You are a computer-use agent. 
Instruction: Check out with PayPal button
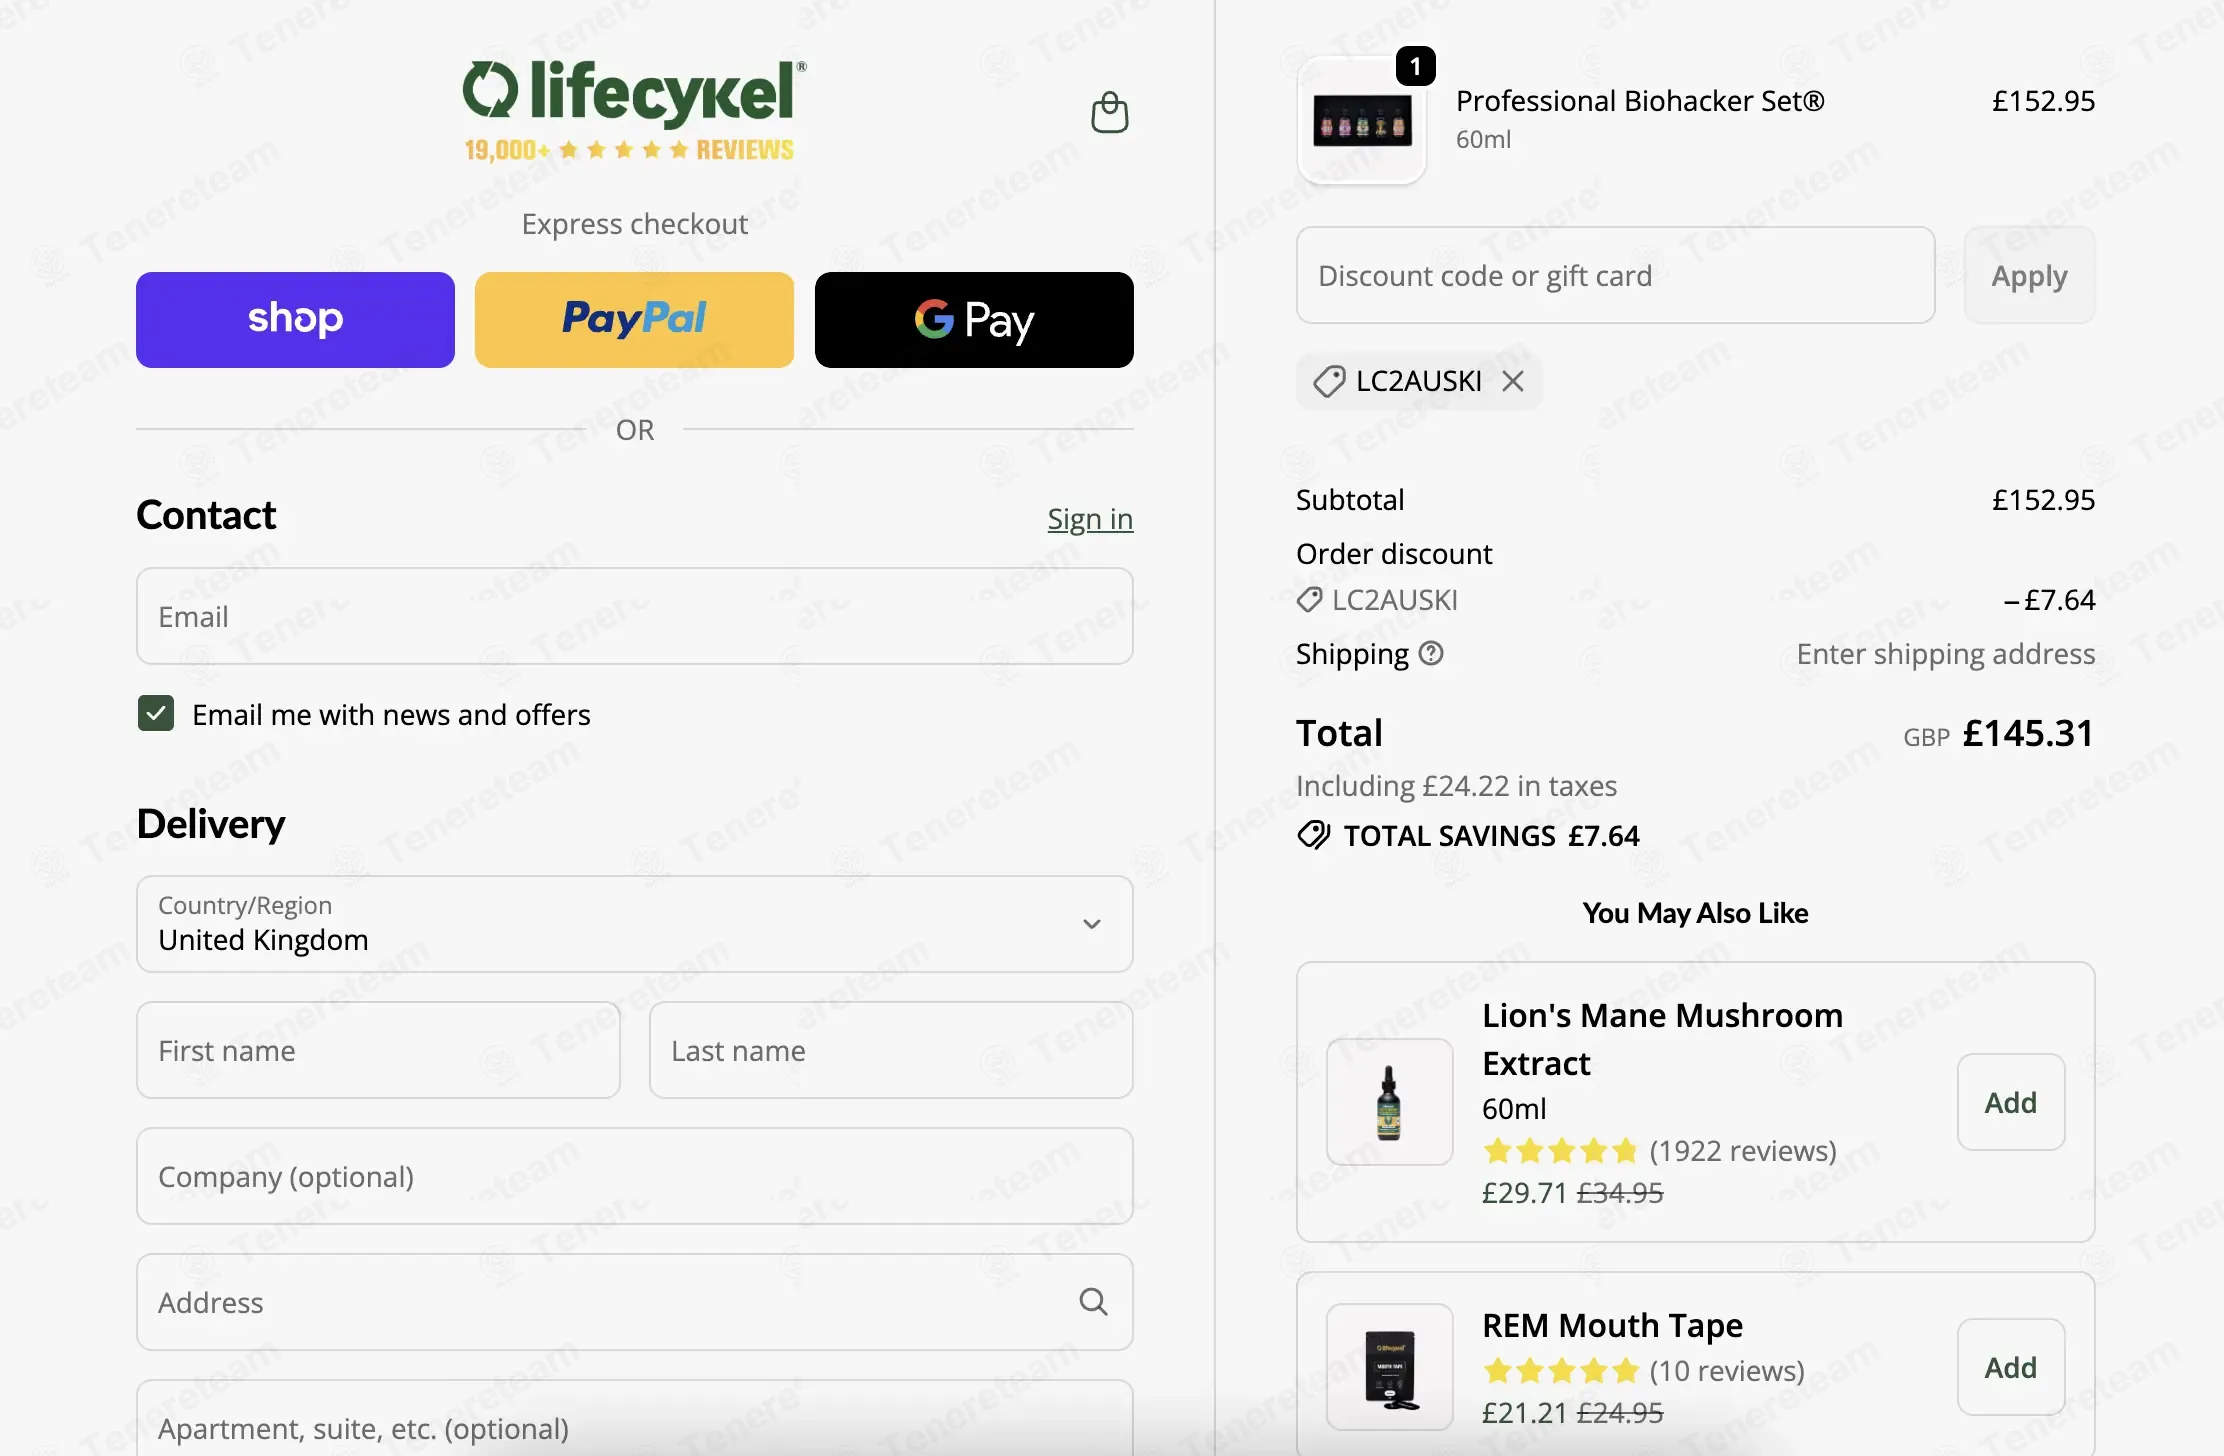(x=634, y=320)
